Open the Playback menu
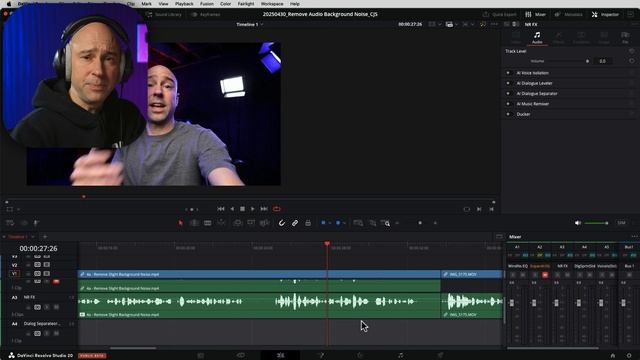 point(184,4)
